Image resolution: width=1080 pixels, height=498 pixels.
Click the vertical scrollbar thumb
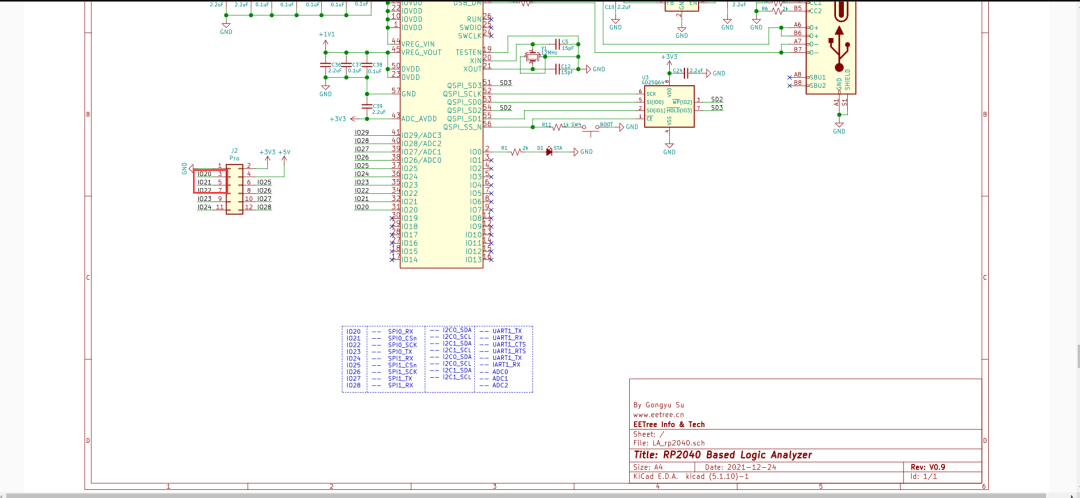[x=1076, y=357]
